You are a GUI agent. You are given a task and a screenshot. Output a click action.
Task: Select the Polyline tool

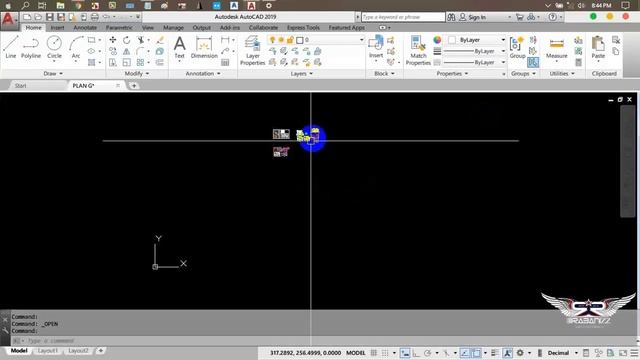tap(31, 47)
